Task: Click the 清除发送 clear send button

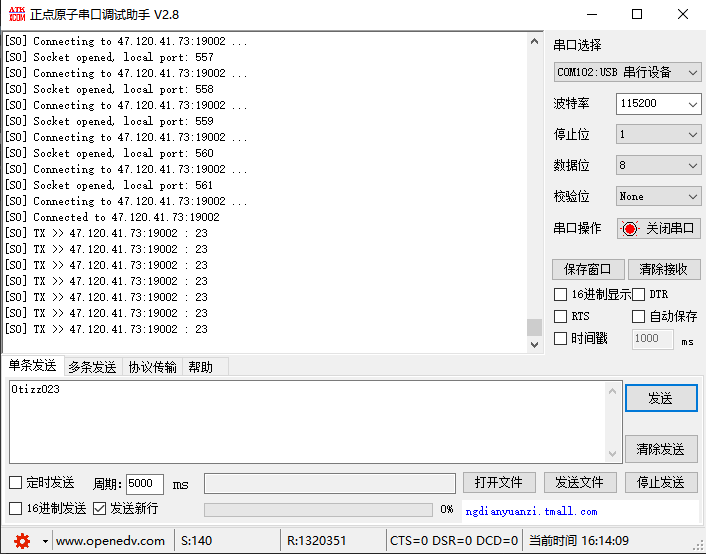Action: tap(661, 449)
